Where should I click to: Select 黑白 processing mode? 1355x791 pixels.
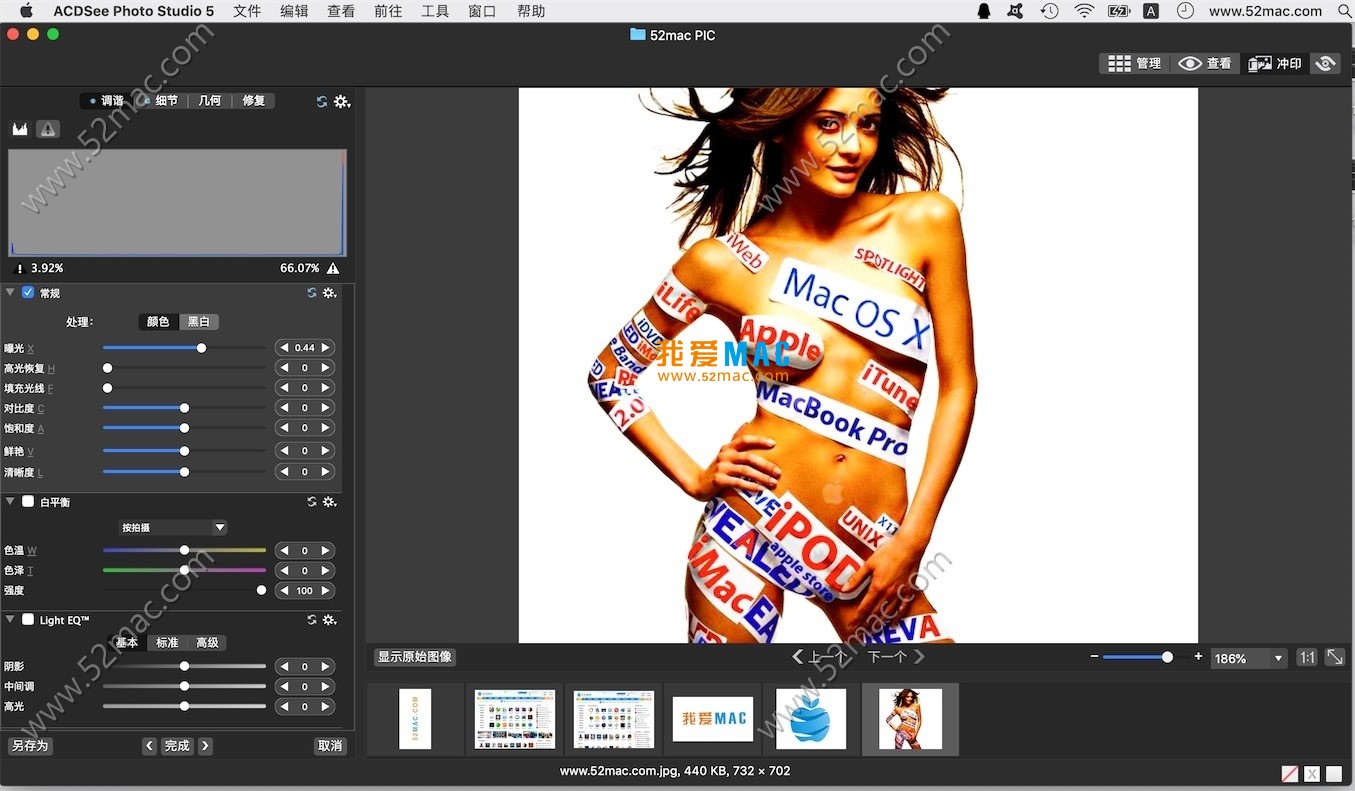(x=199, y=322)
